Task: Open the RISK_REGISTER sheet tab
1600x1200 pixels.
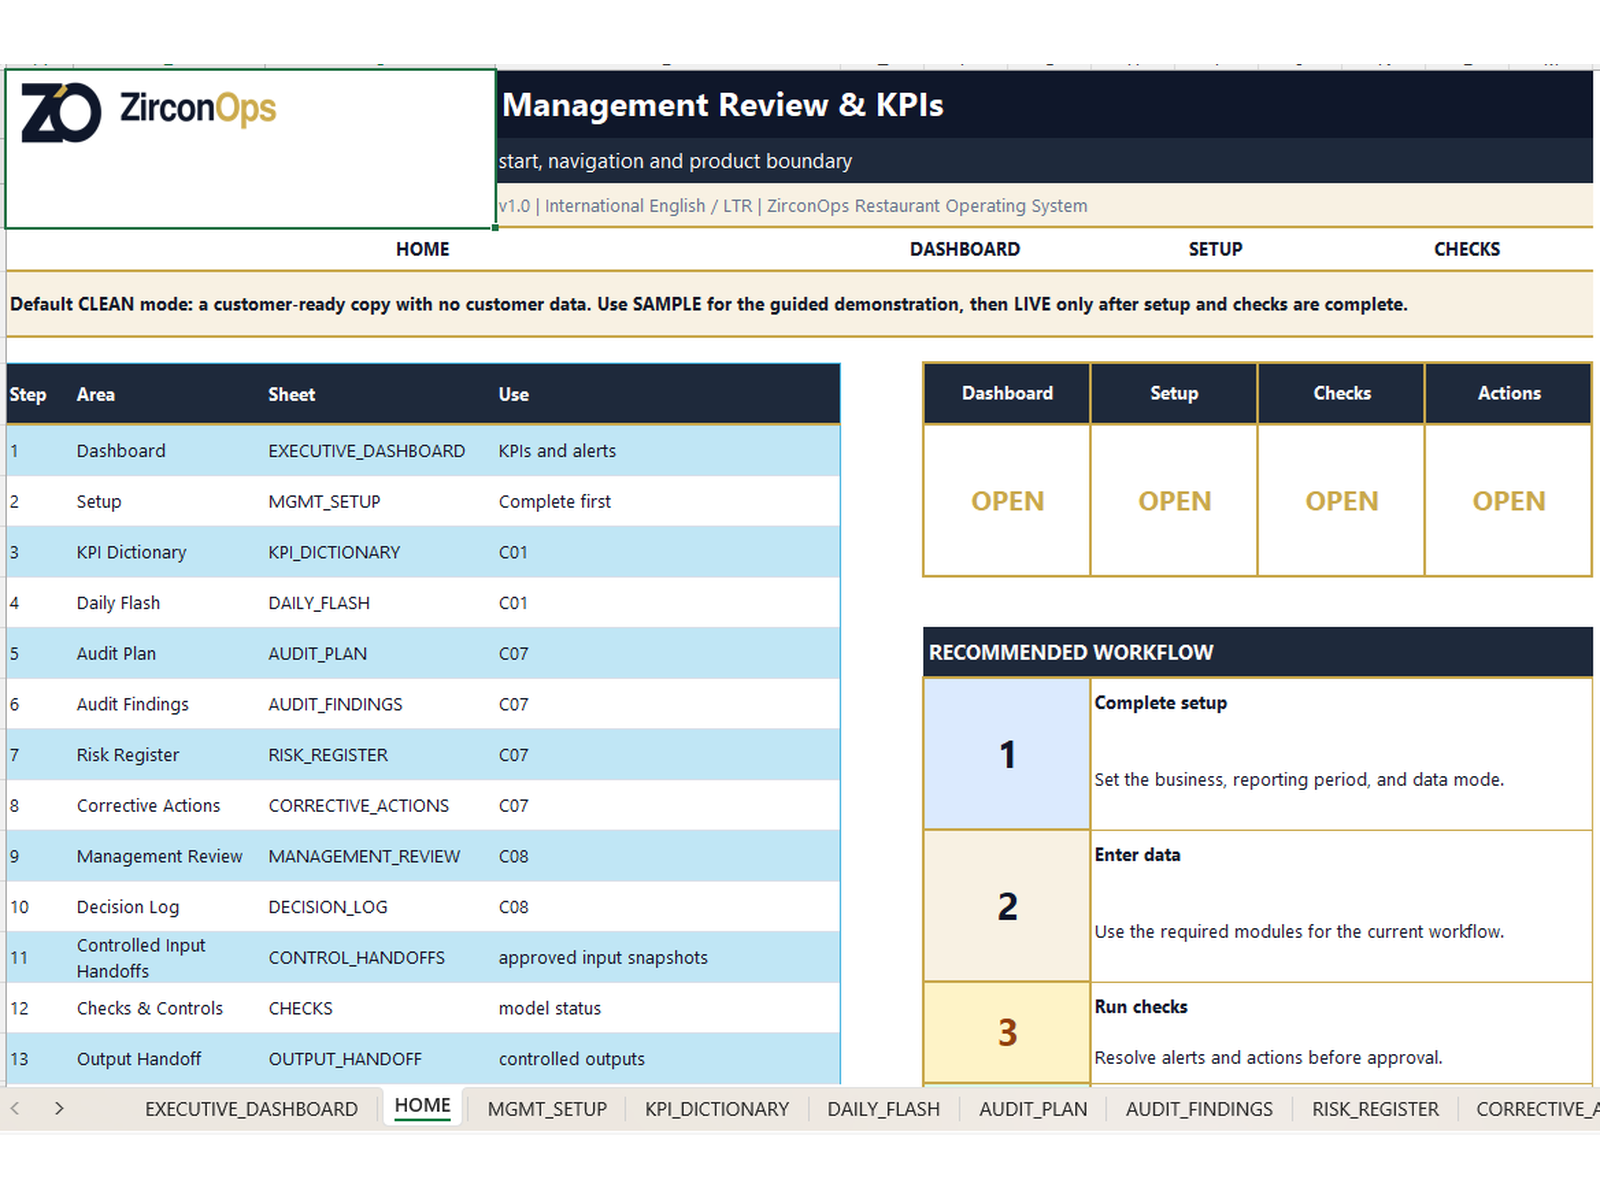Action: pos(1375,1109)
